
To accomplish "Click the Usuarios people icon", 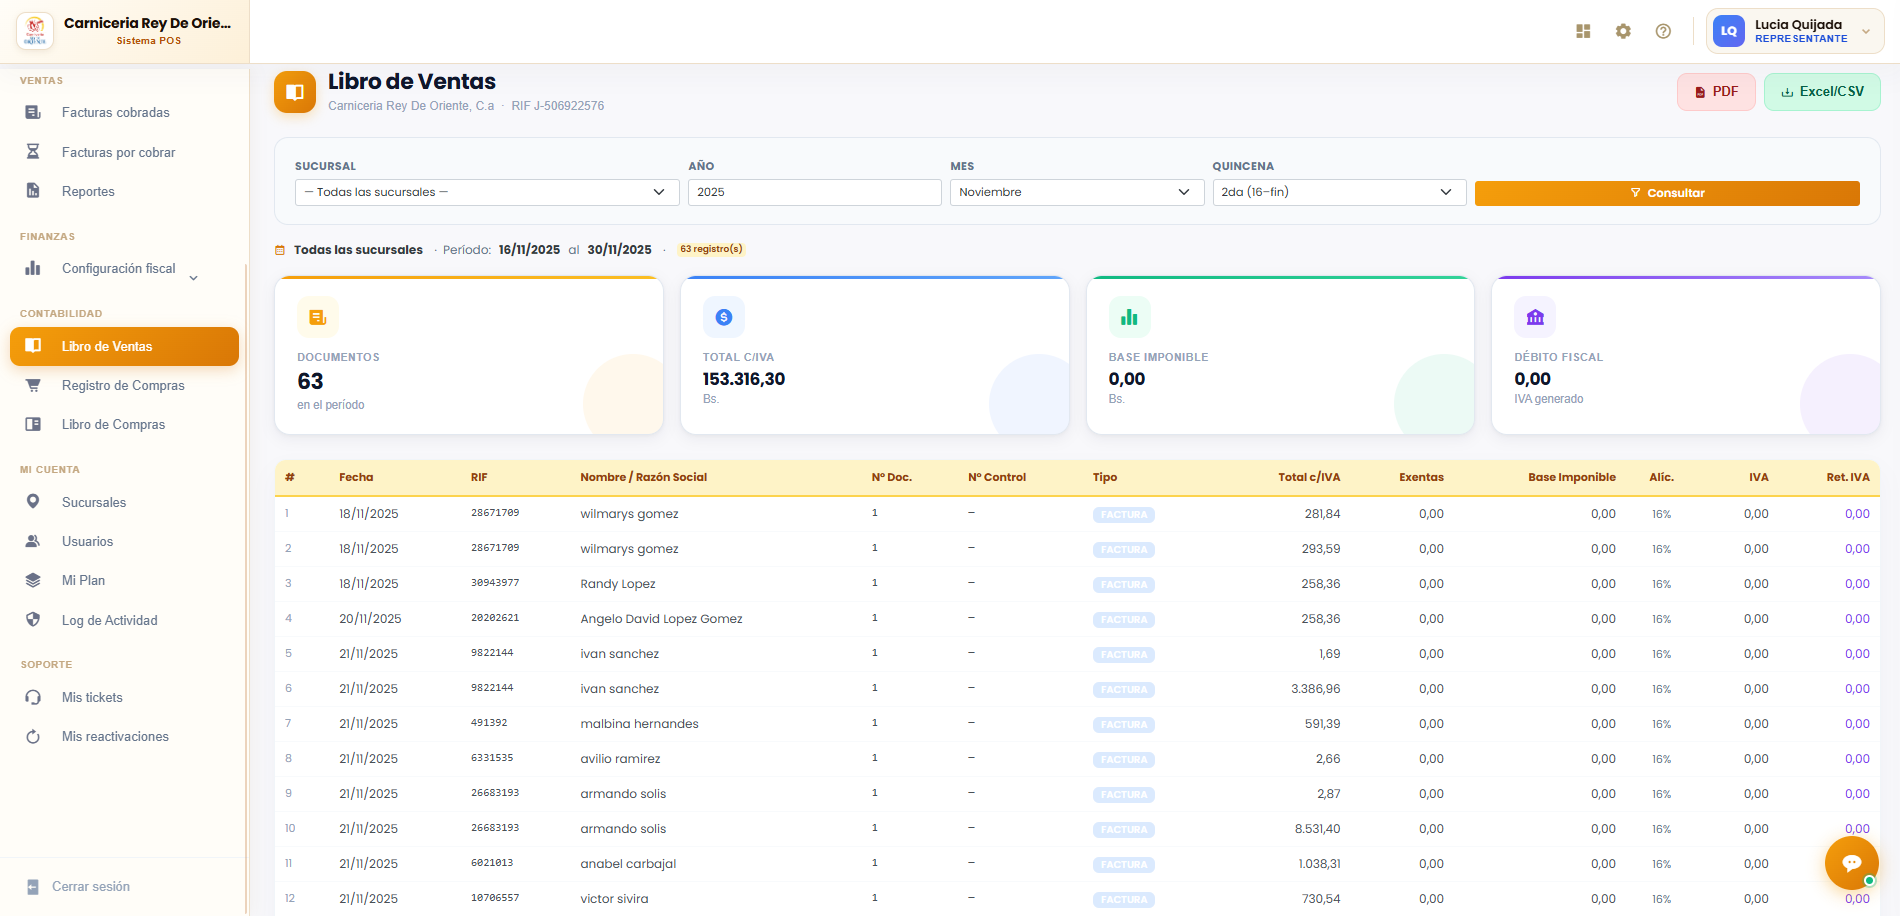I will [33, 541].
